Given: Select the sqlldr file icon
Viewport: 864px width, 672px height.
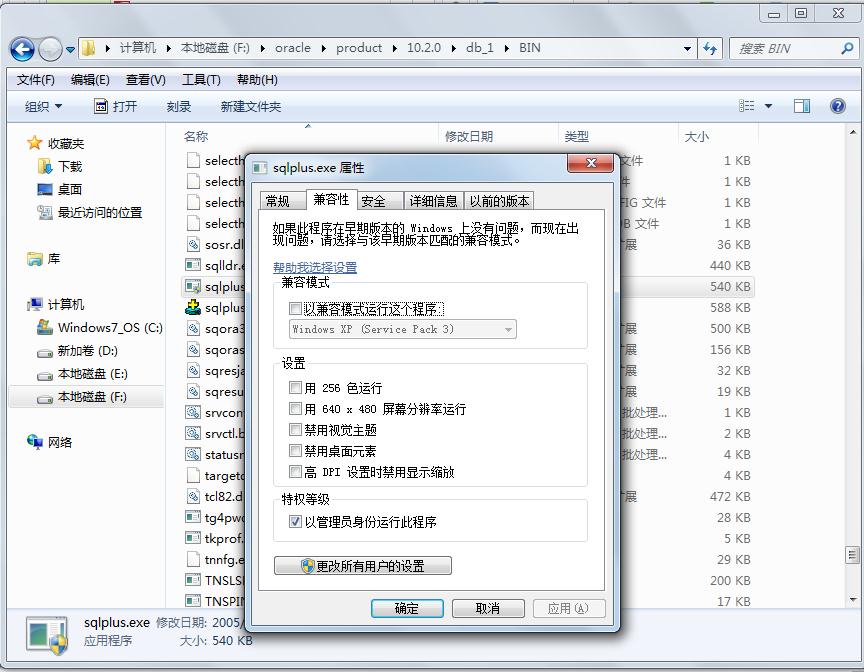Looking at the screenshot, I should coord(193,265).
